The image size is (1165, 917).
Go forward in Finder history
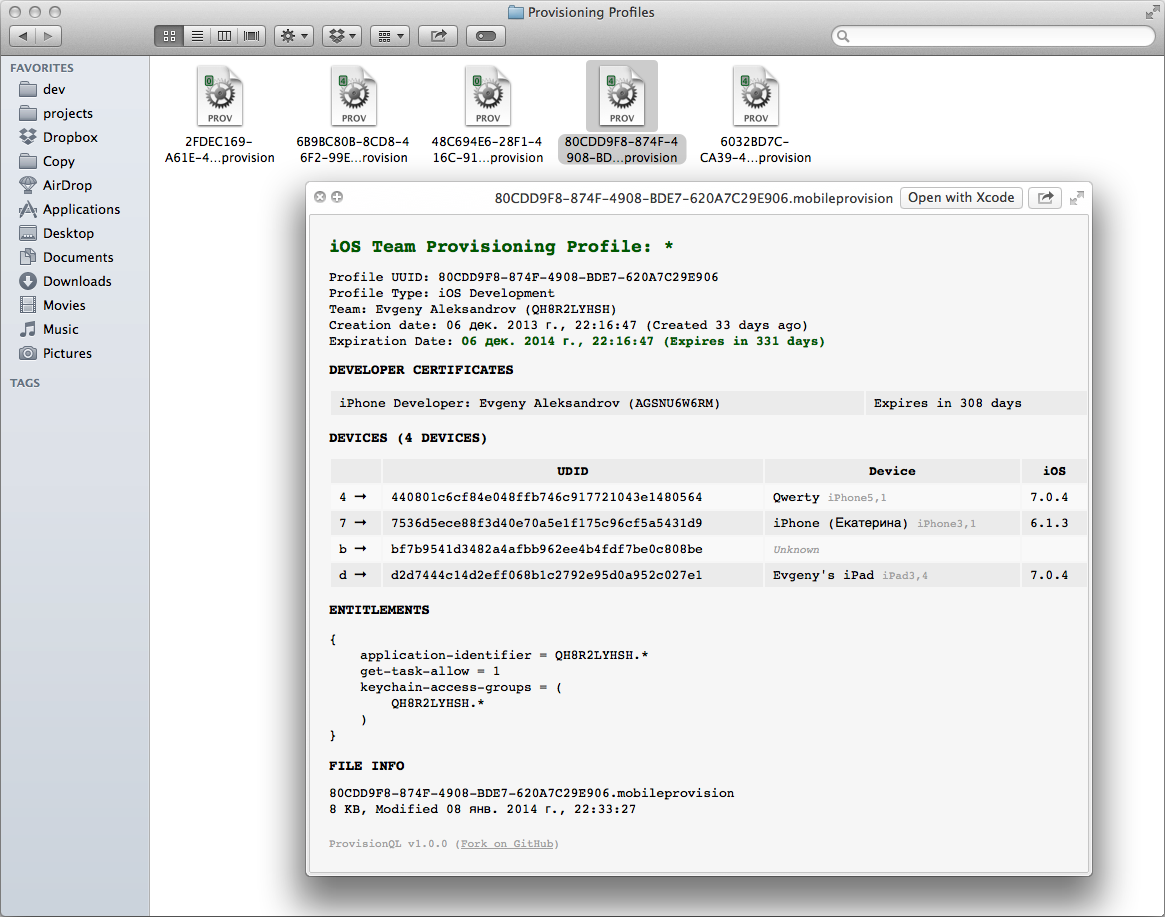[48, 36]
